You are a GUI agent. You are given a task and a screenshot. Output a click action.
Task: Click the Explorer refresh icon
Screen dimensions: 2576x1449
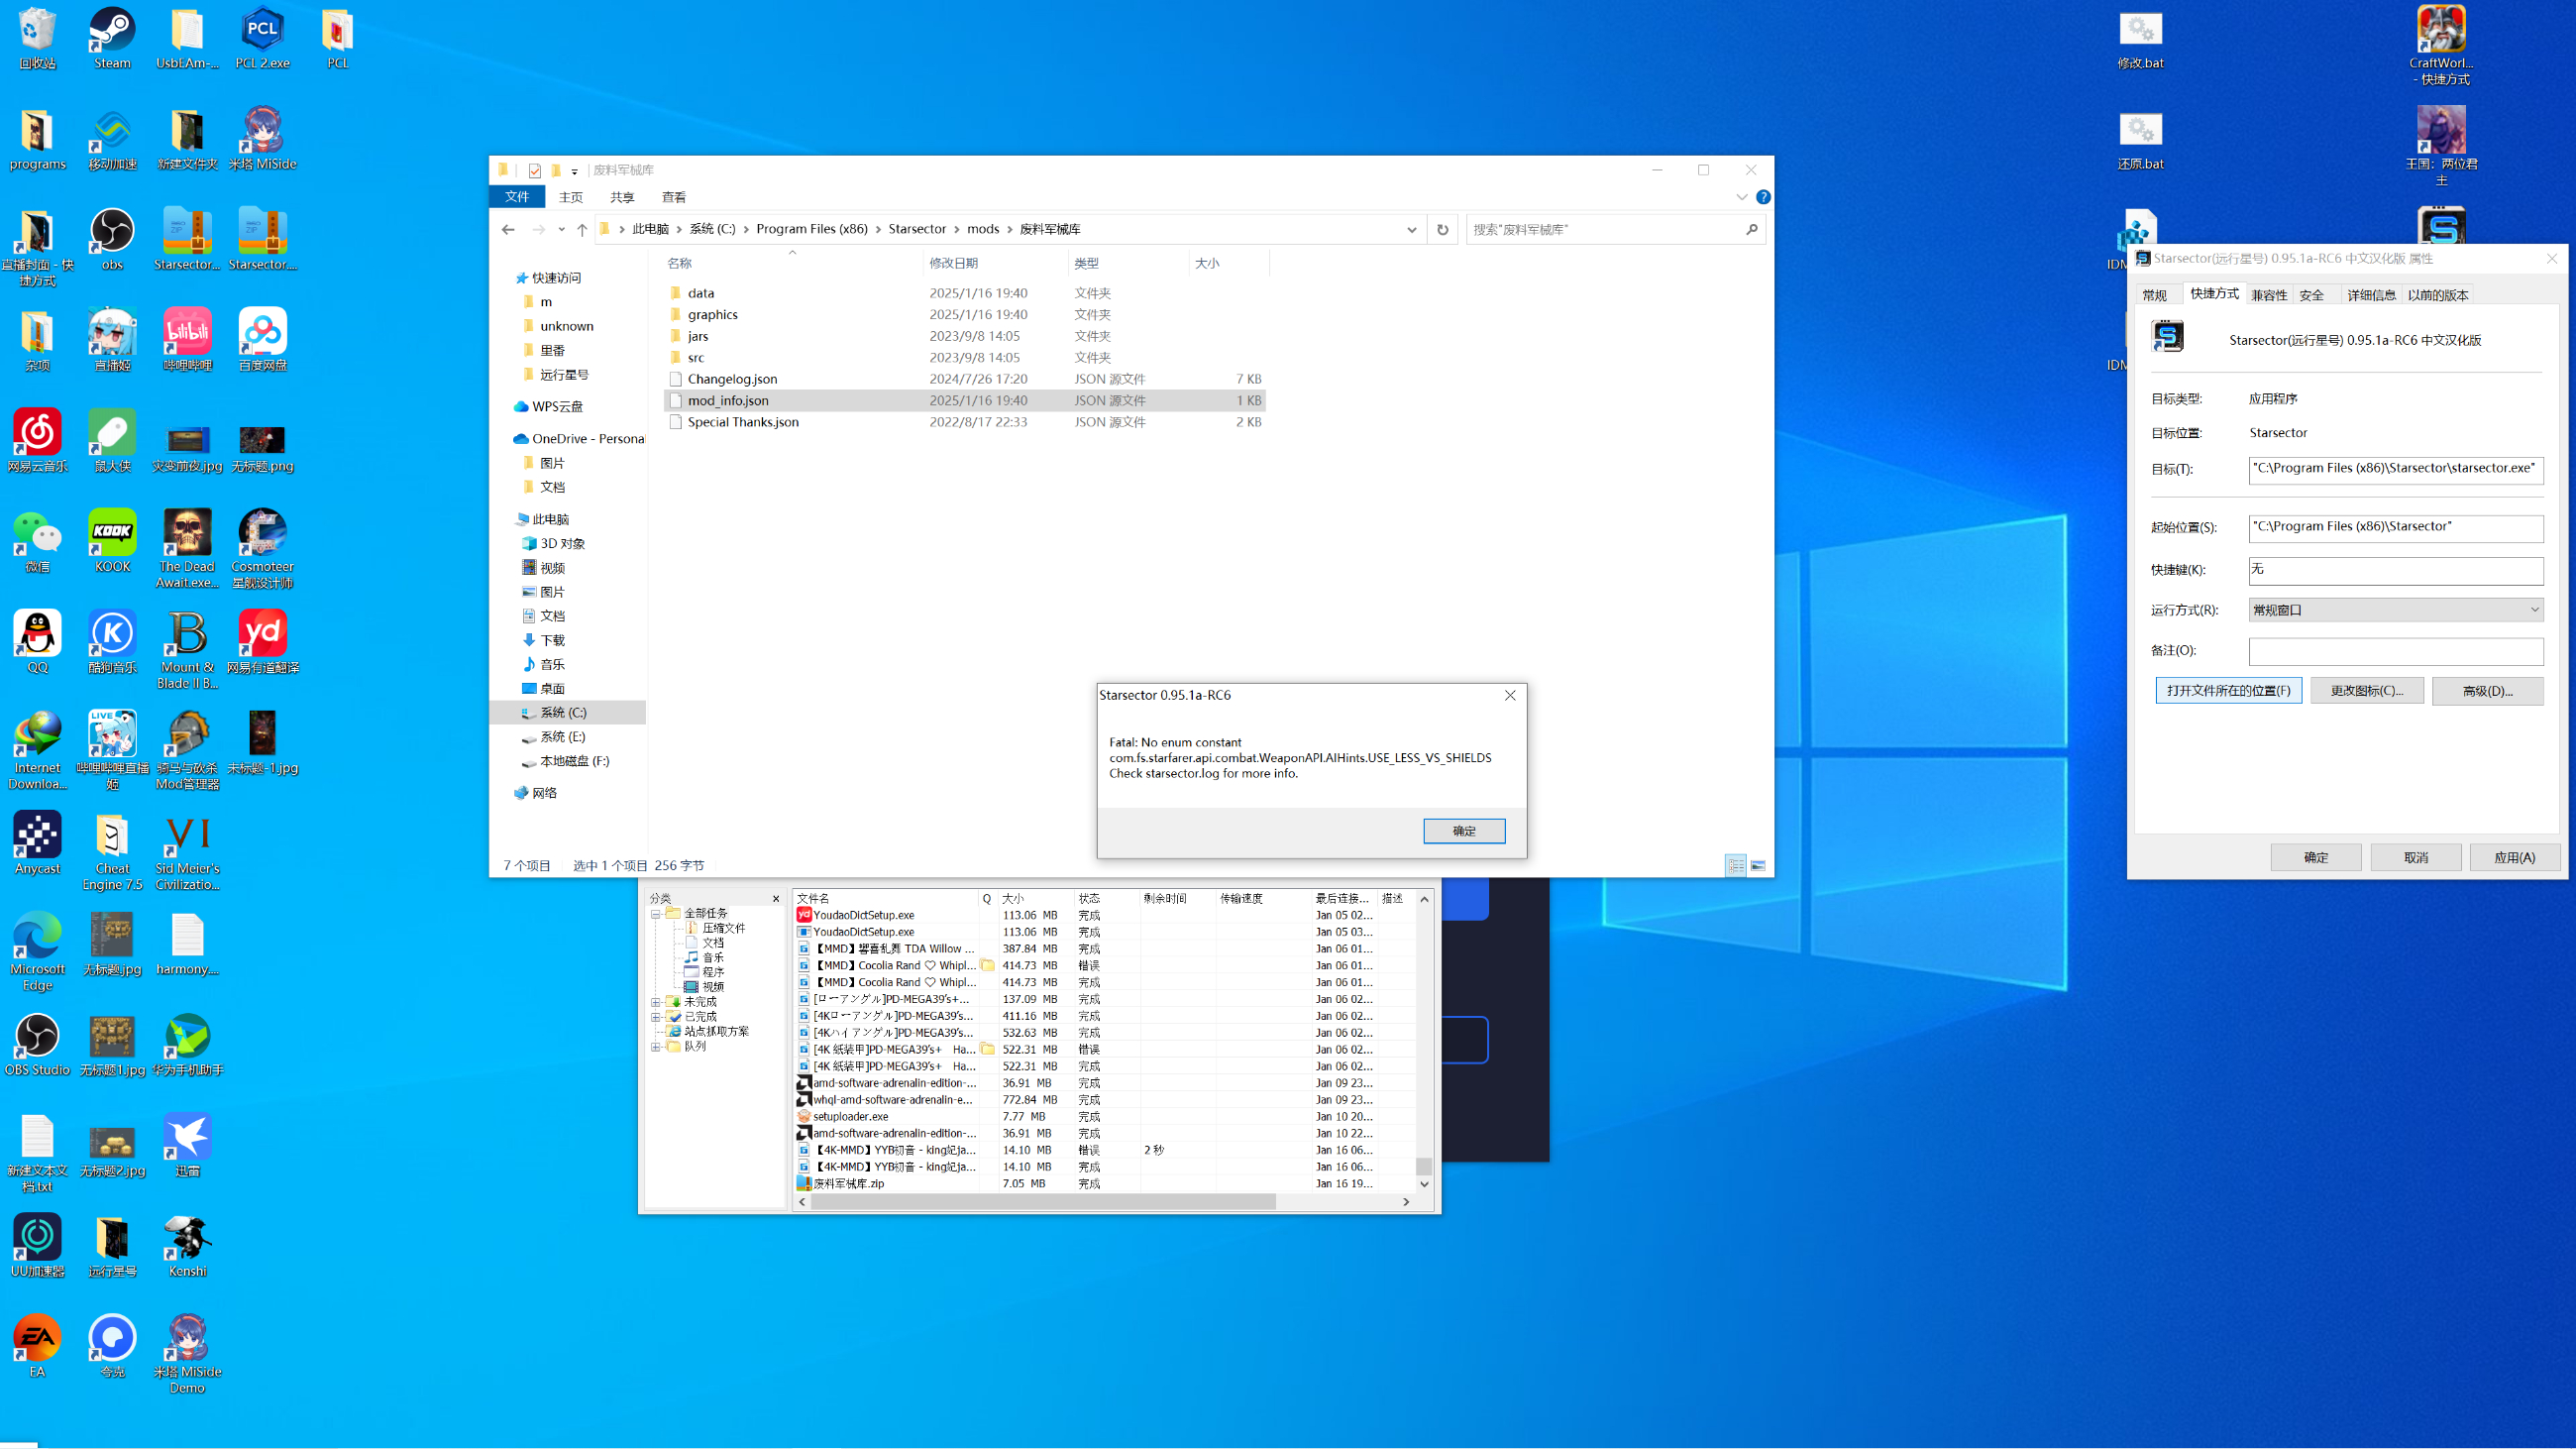[x=1442, y=230]
